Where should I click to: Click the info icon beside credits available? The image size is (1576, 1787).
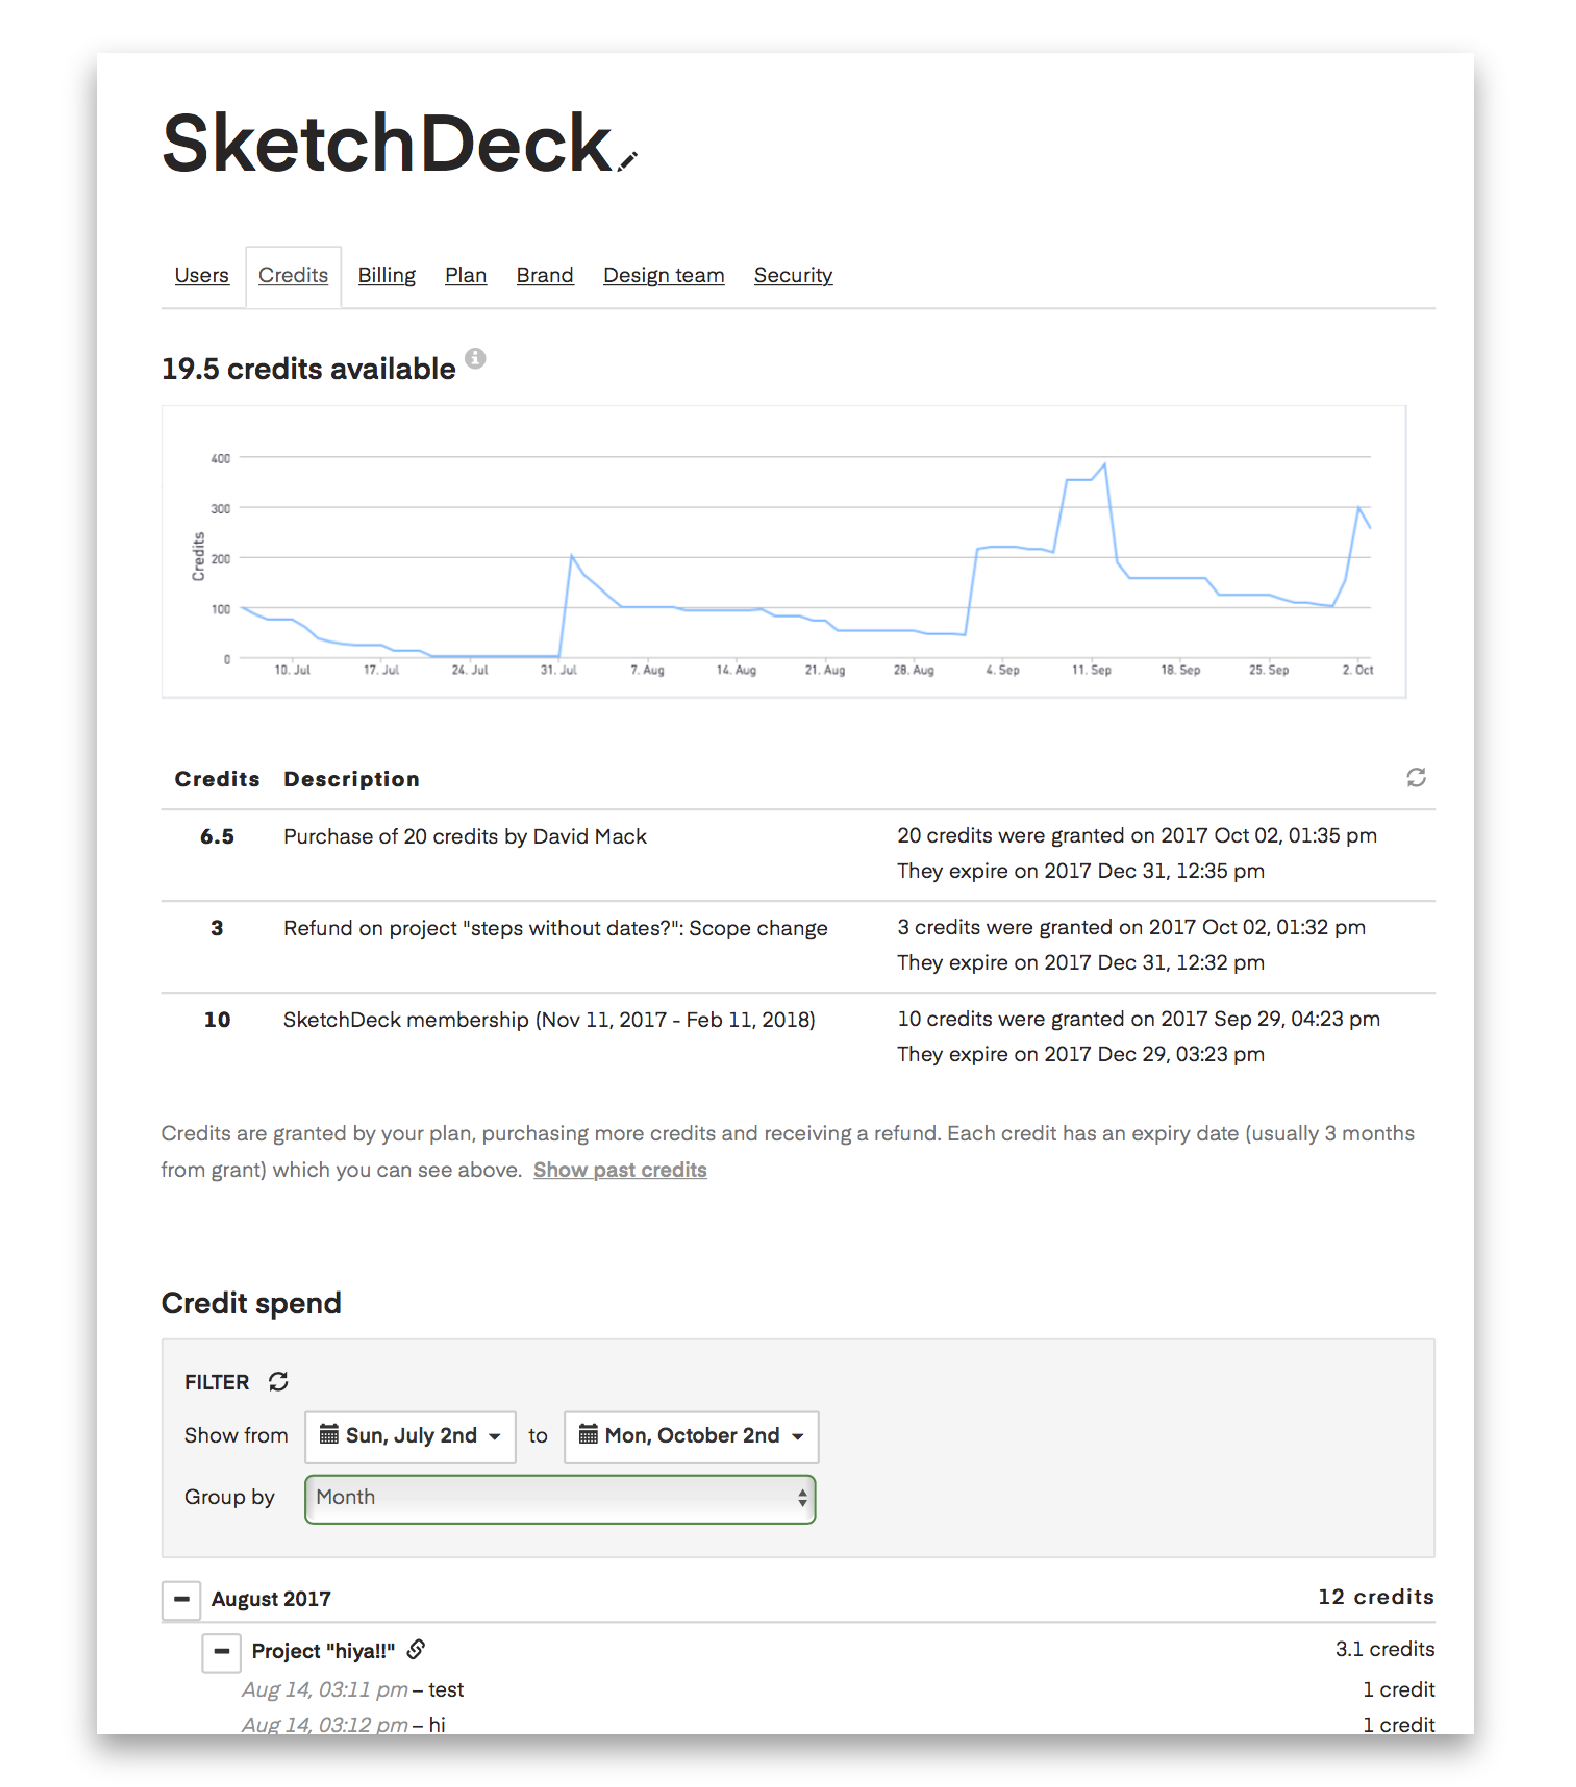pyautogui.click(x=476, y=359)
